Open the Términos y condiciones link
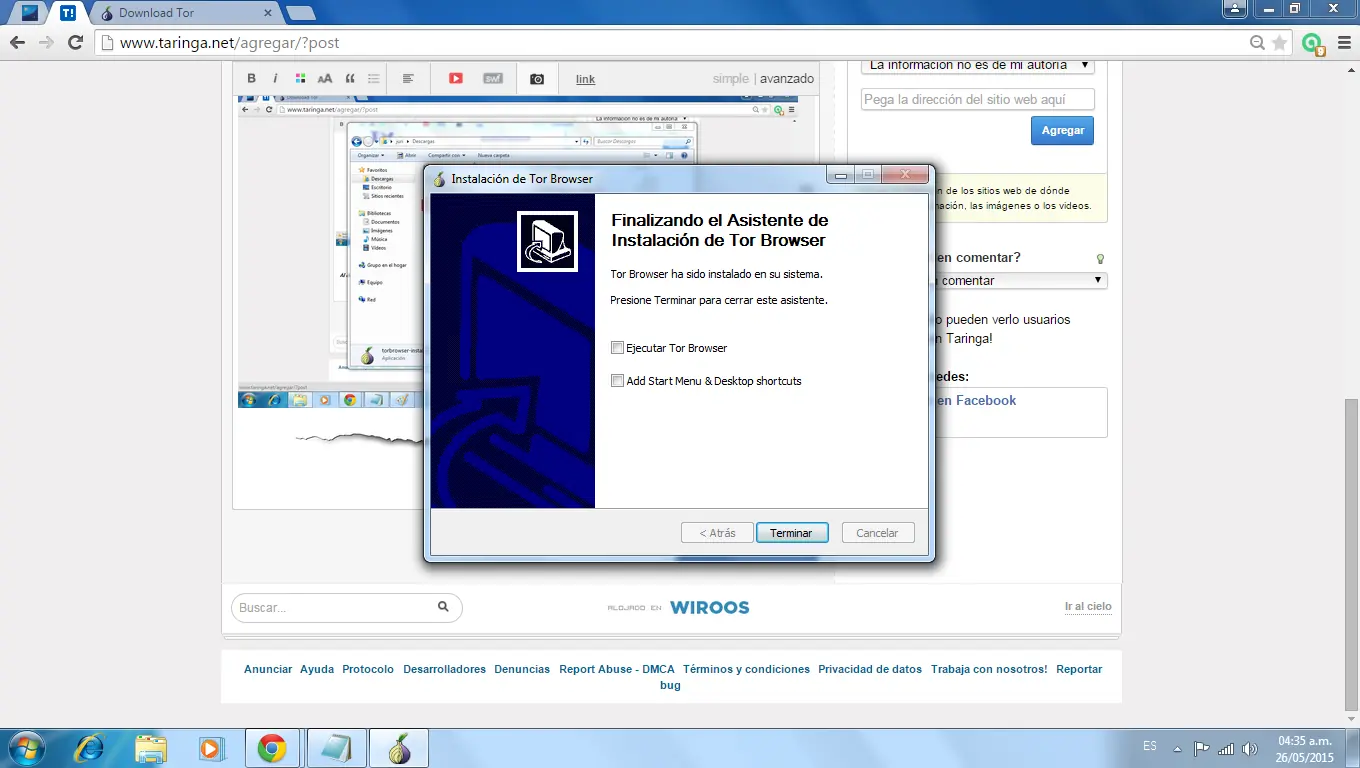The image size is (1360, 768). pyautogui.click(x=746, y=669)
